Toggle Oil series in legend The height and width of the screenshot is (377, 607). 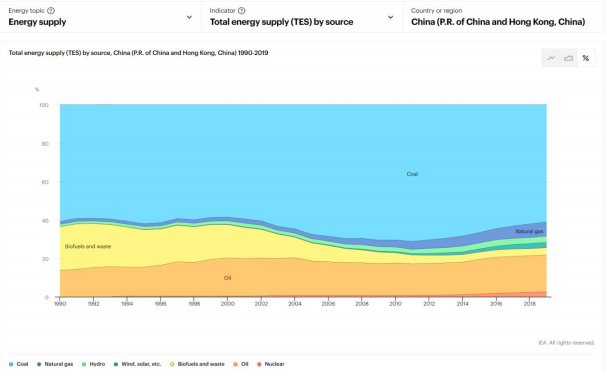click(x=241, y=364)
